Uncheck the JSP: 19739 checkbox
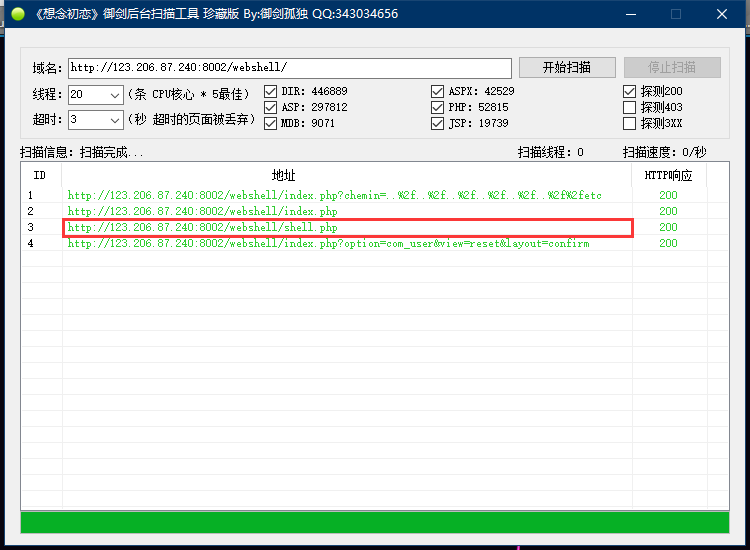The image size is (750, 550). point(437,123)
